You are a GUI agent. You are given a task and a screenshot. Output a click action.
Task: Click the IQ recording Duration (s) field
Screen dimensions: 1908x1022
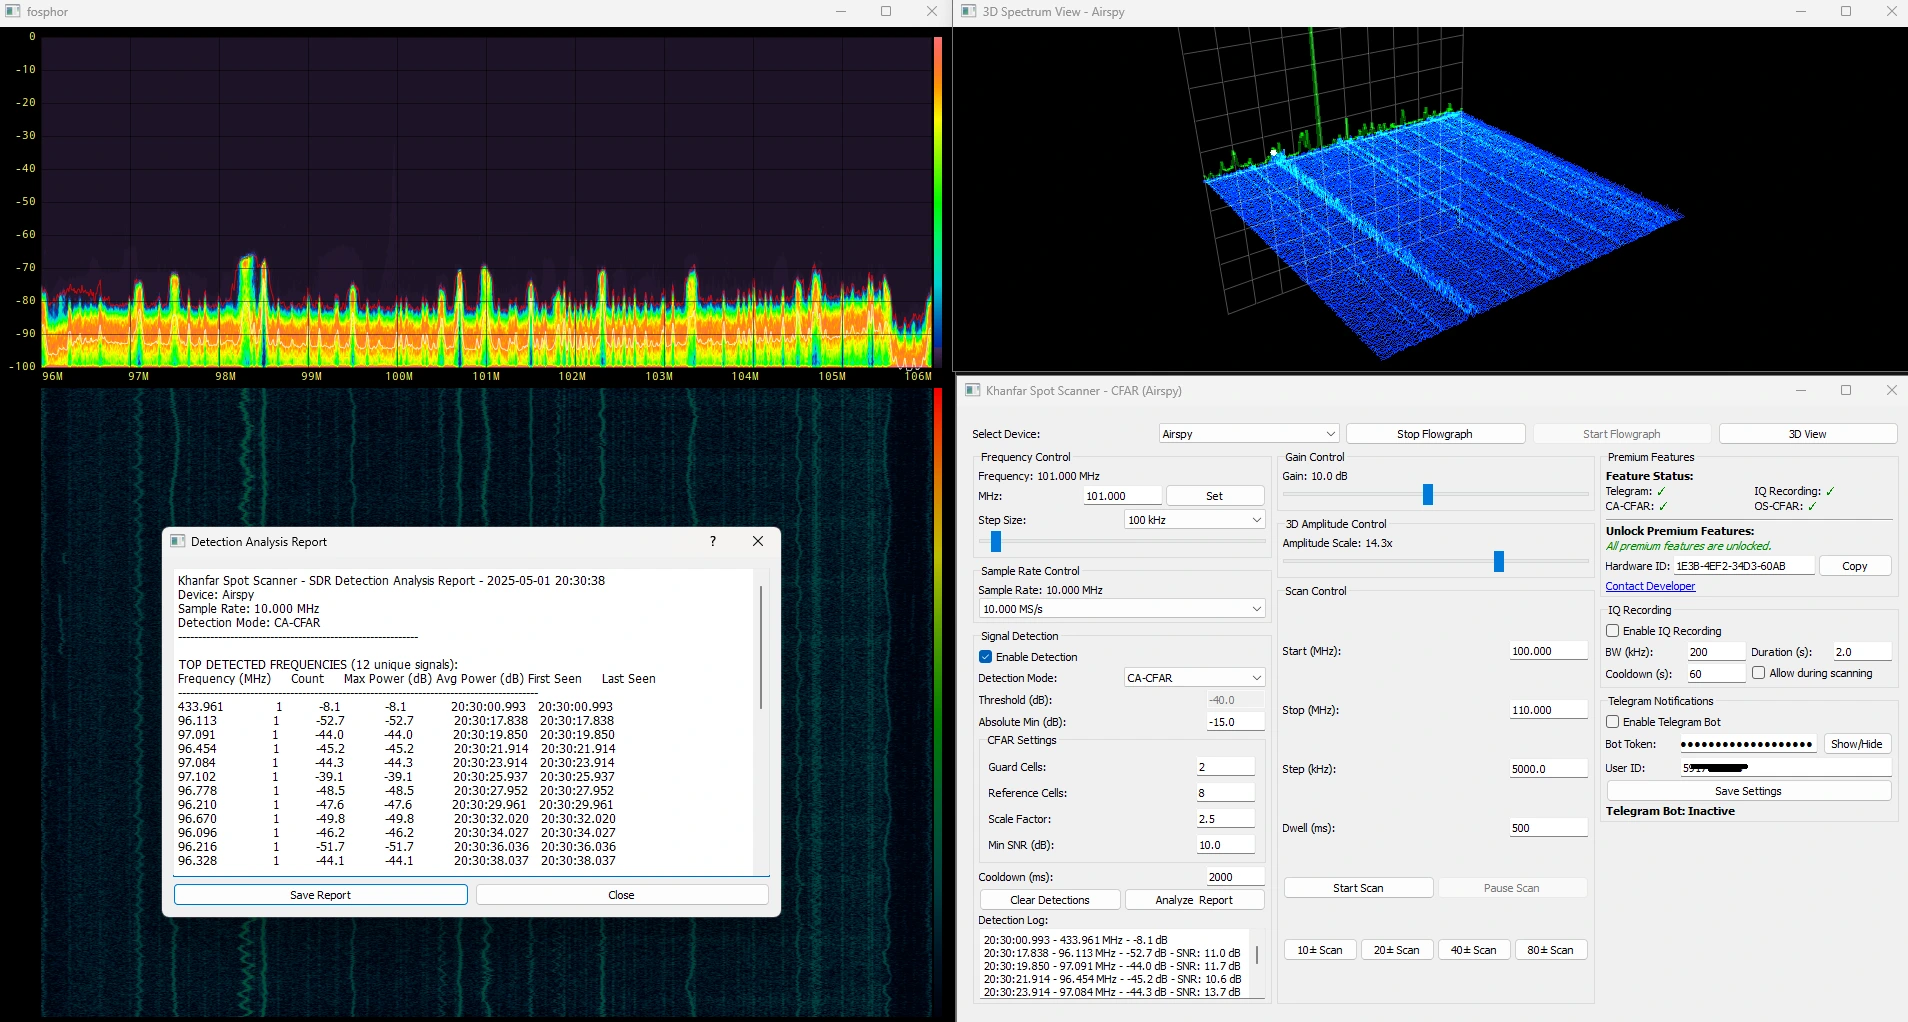click(1862, 652)
